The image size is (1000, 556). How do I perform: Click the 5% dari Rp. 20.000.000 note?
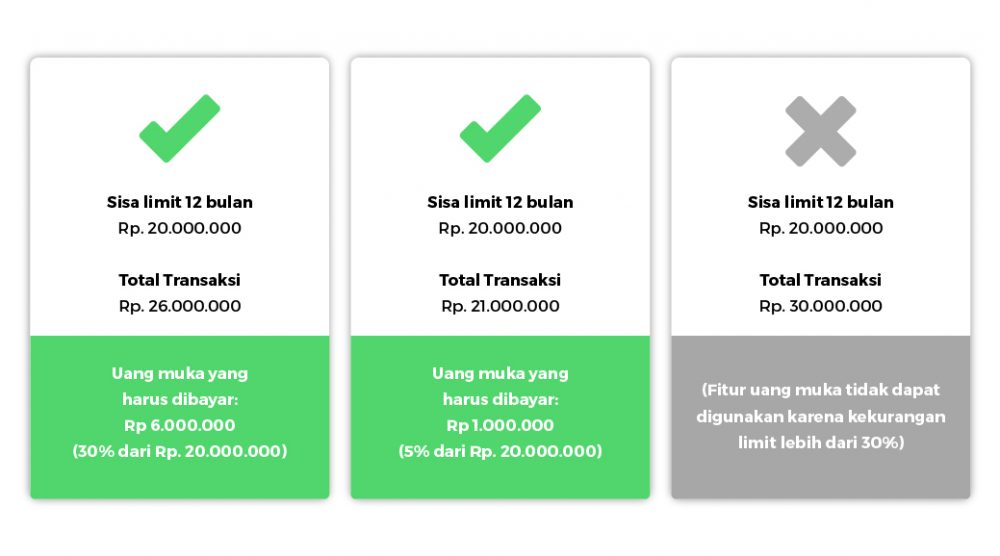[500, 451]
